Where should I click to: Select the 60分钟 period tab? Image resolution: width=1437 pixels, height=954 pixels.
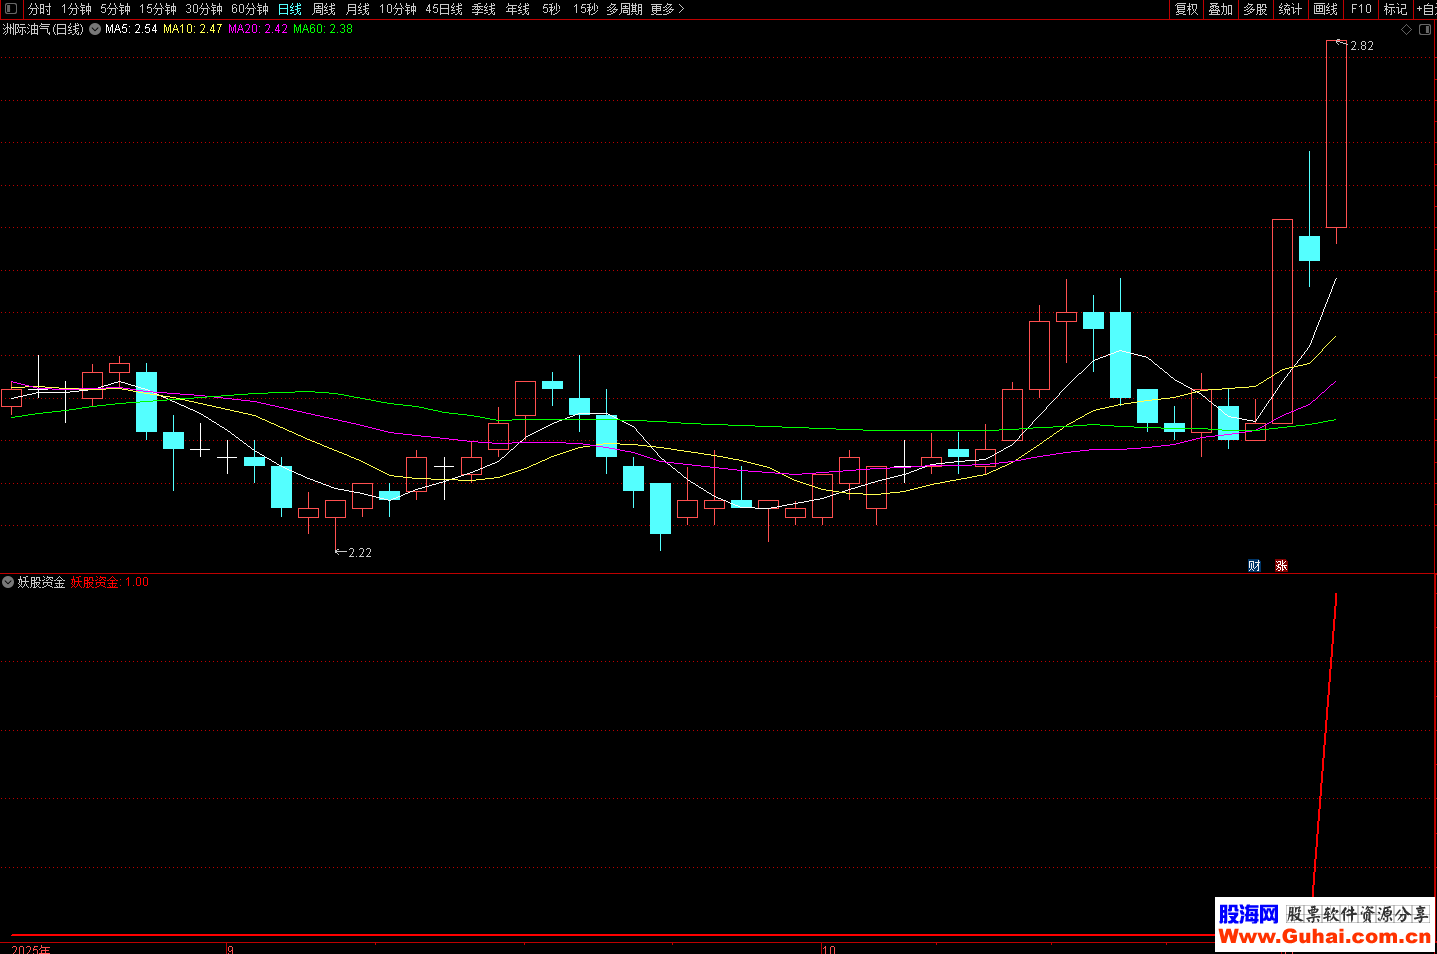249,9
